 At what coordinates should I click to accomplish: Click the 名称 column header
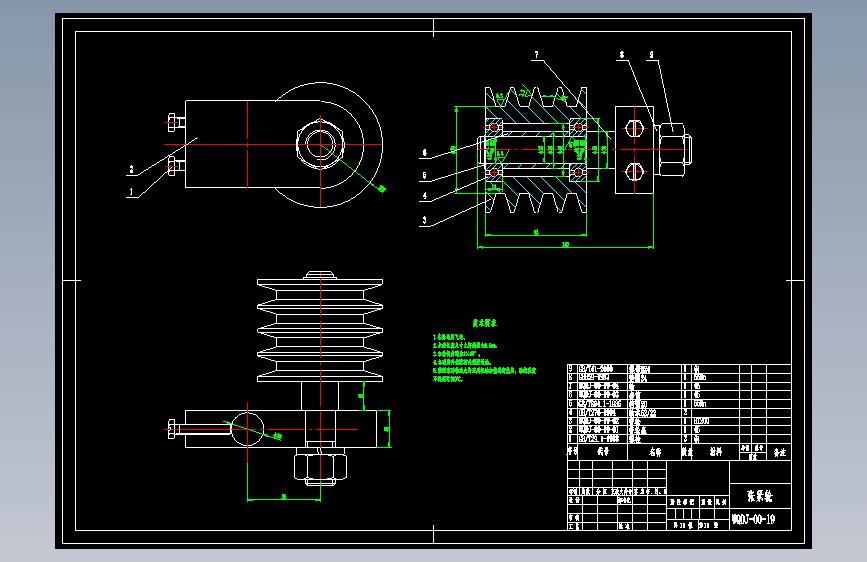click(x=655, y=452)
